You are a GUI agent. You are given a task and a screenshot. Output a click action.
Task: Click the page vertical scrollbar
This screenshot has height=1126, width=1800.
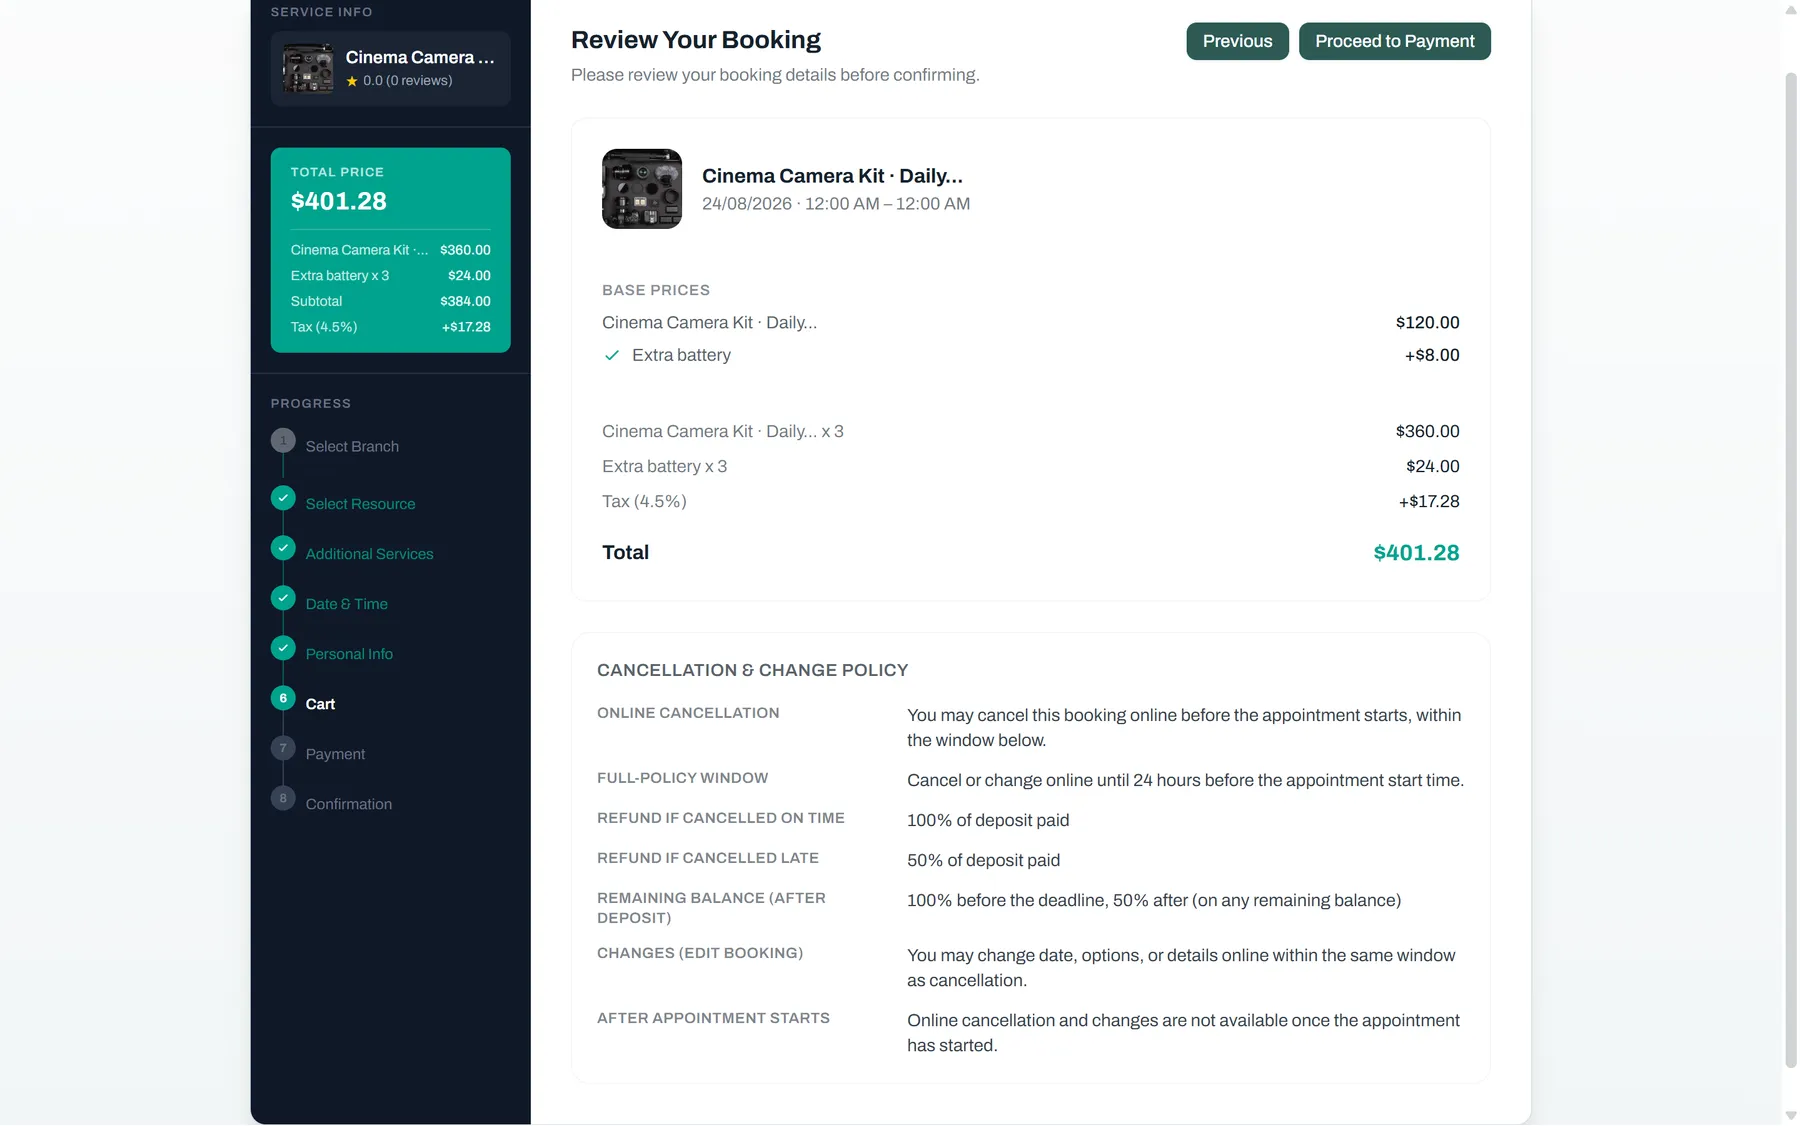pyautogui.click(x=1790, y=570)
